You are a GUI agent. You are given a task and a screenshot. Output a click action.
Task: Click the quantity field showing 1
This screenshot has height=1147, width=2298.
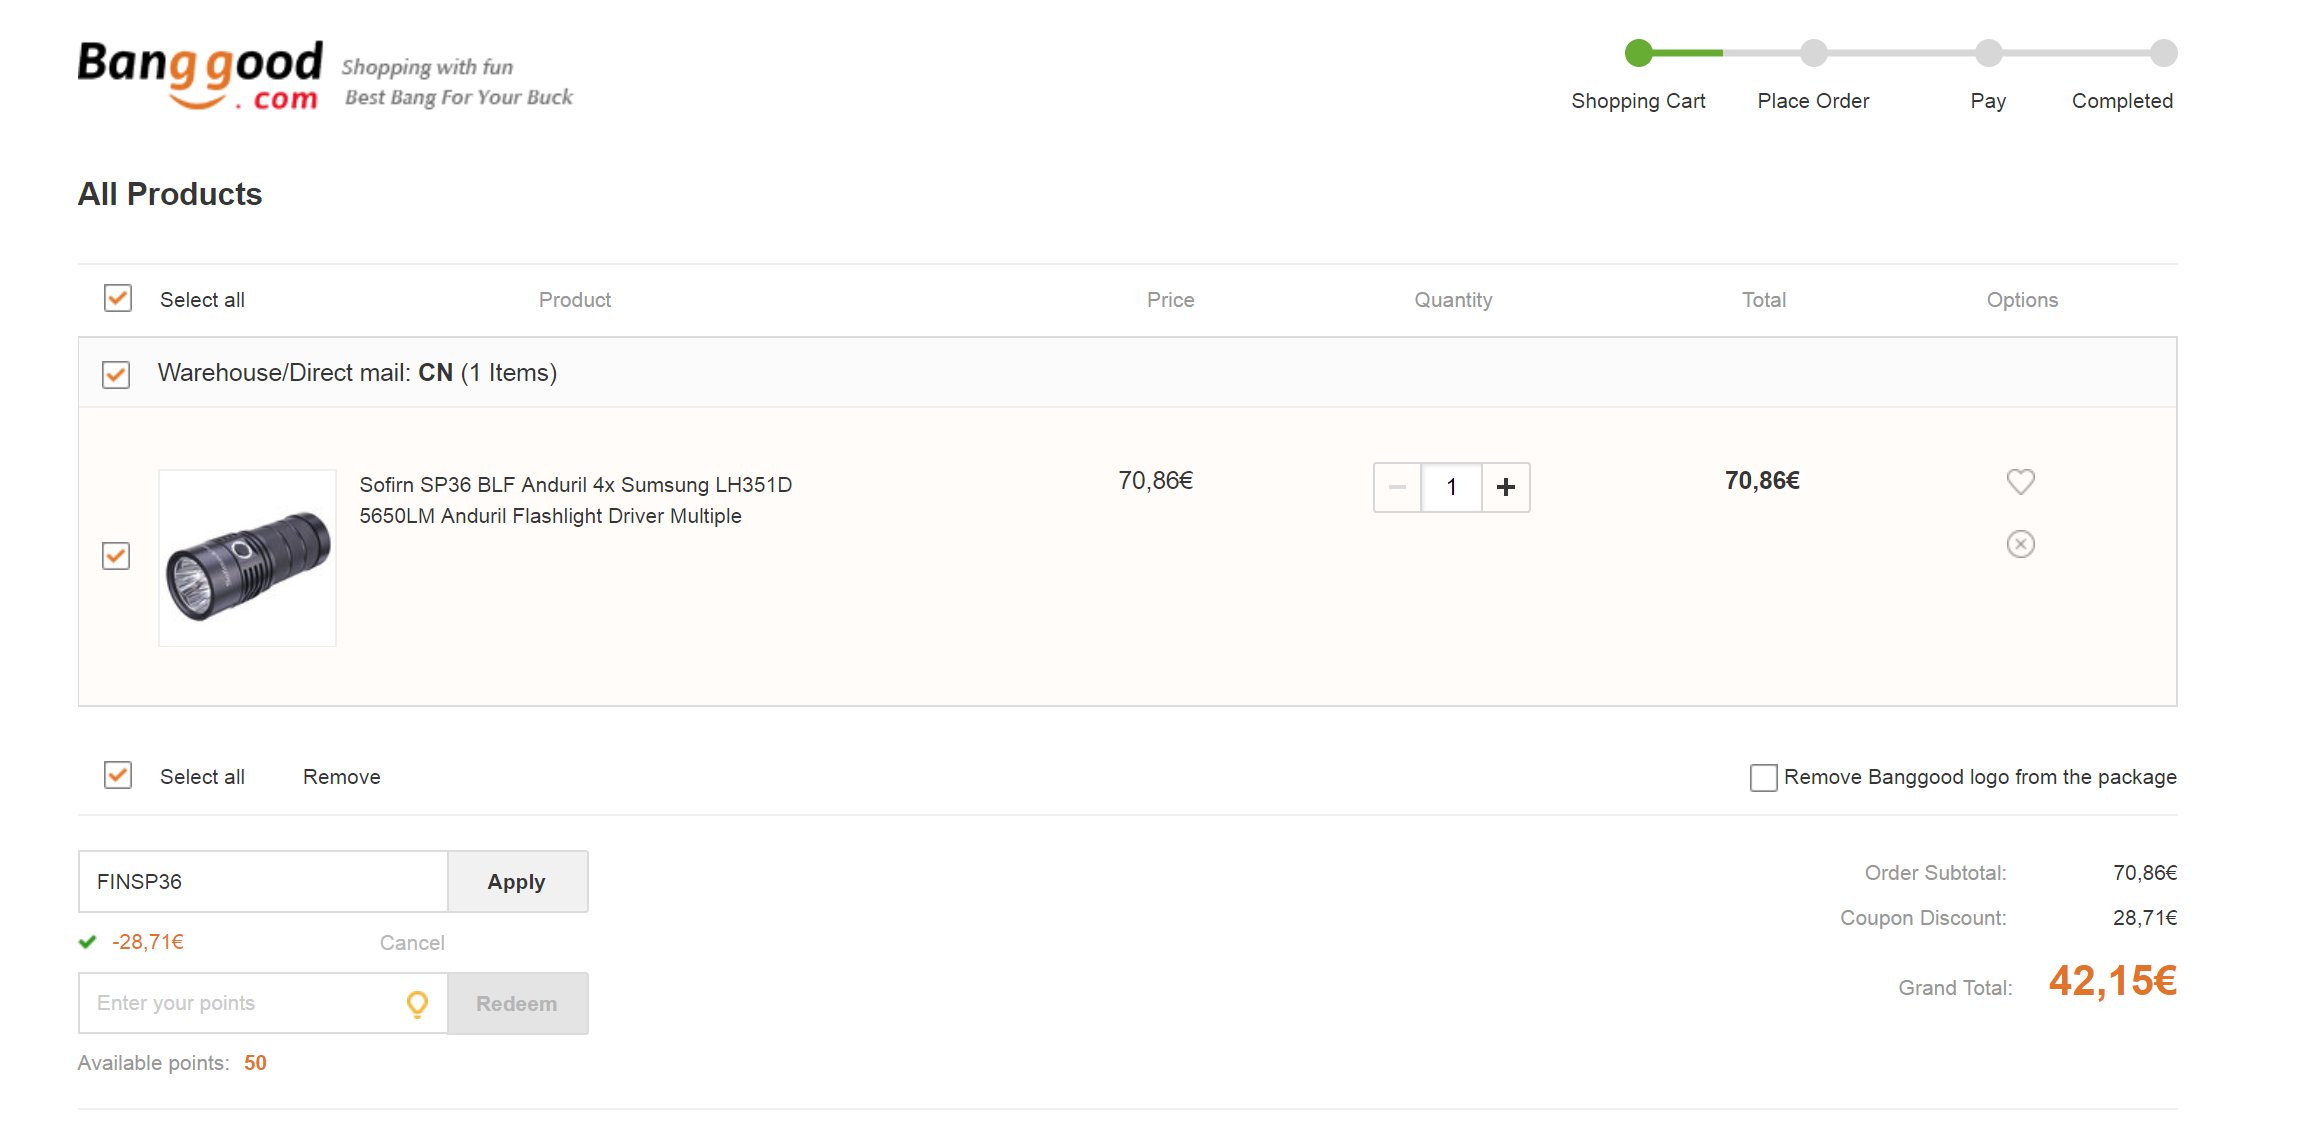(x=1451, y=487)
